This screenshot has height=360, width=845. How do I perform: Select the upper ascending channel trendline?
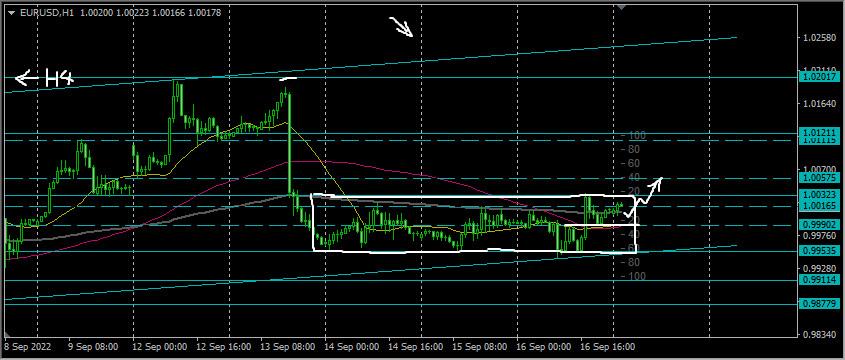(x=372, y=65)
